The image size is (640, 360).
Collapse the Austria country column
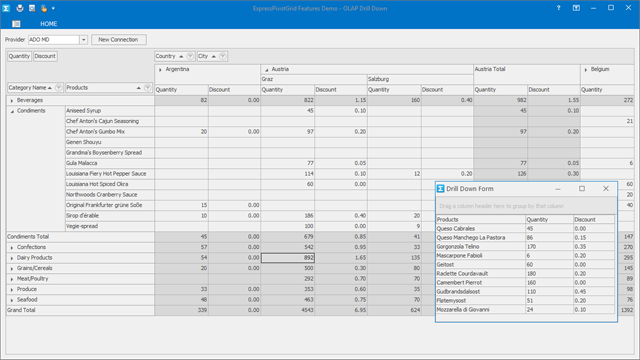tap(267, 70)
